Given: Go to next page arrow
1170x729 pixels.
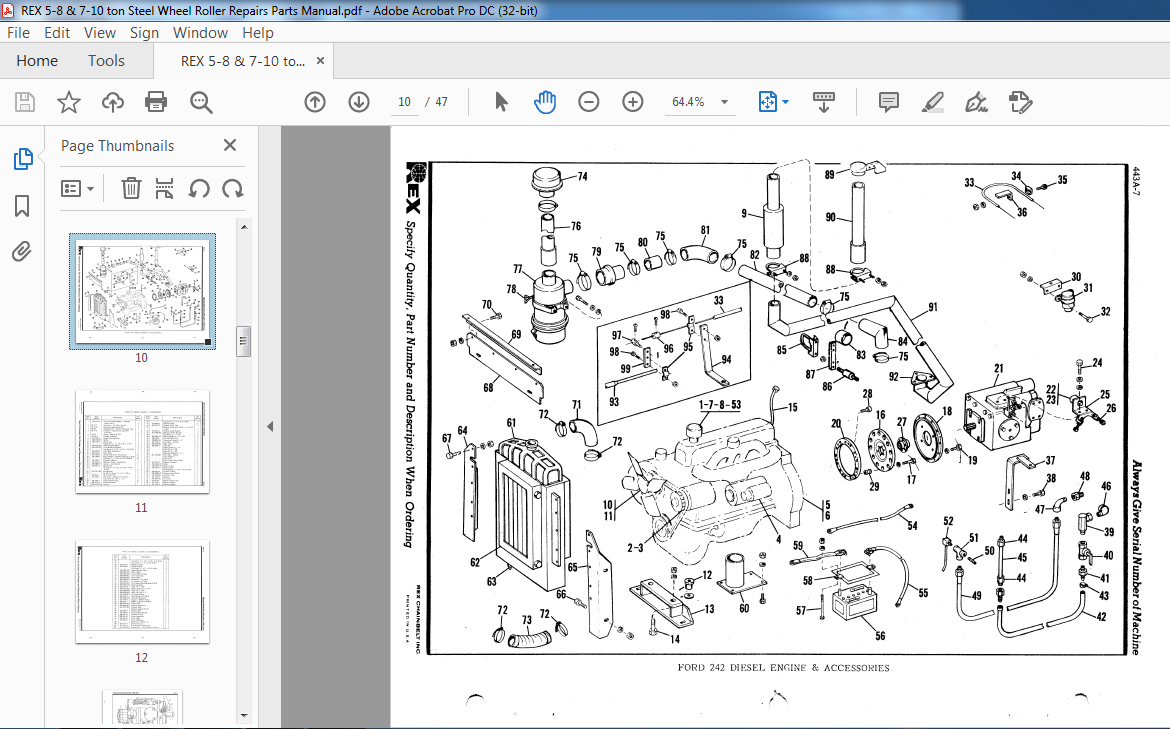Looking at the screenshot, I should click(x=359, y=101).
